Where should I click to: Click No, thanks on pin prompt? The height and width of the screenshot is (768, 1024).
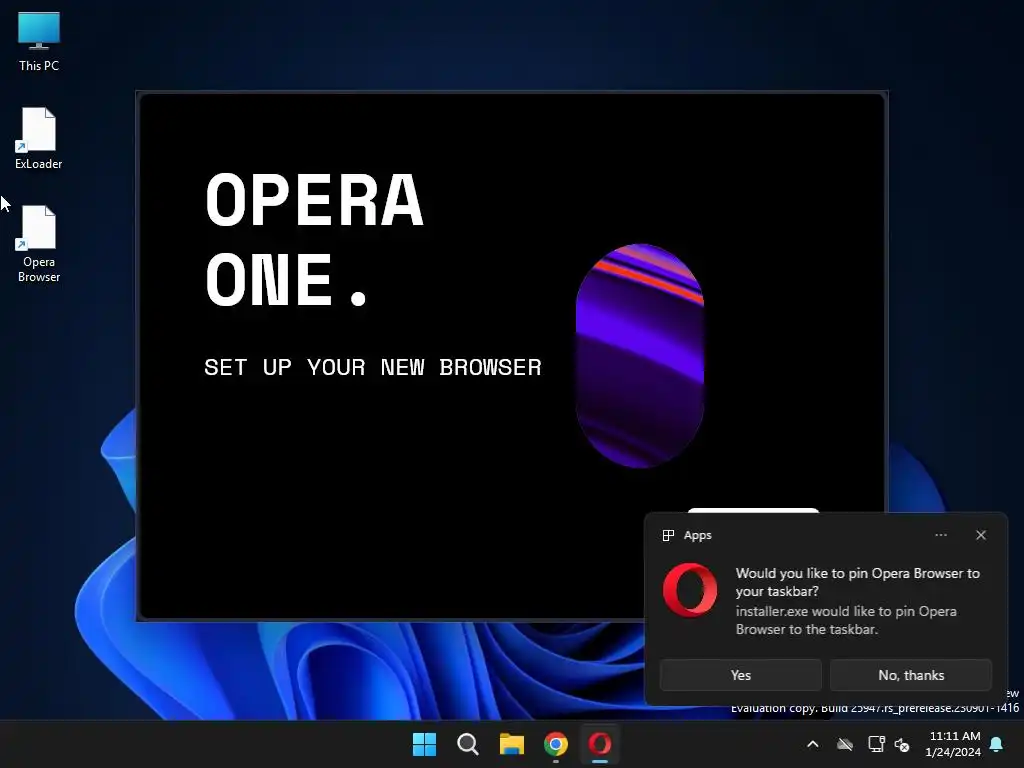coord(911,675)
